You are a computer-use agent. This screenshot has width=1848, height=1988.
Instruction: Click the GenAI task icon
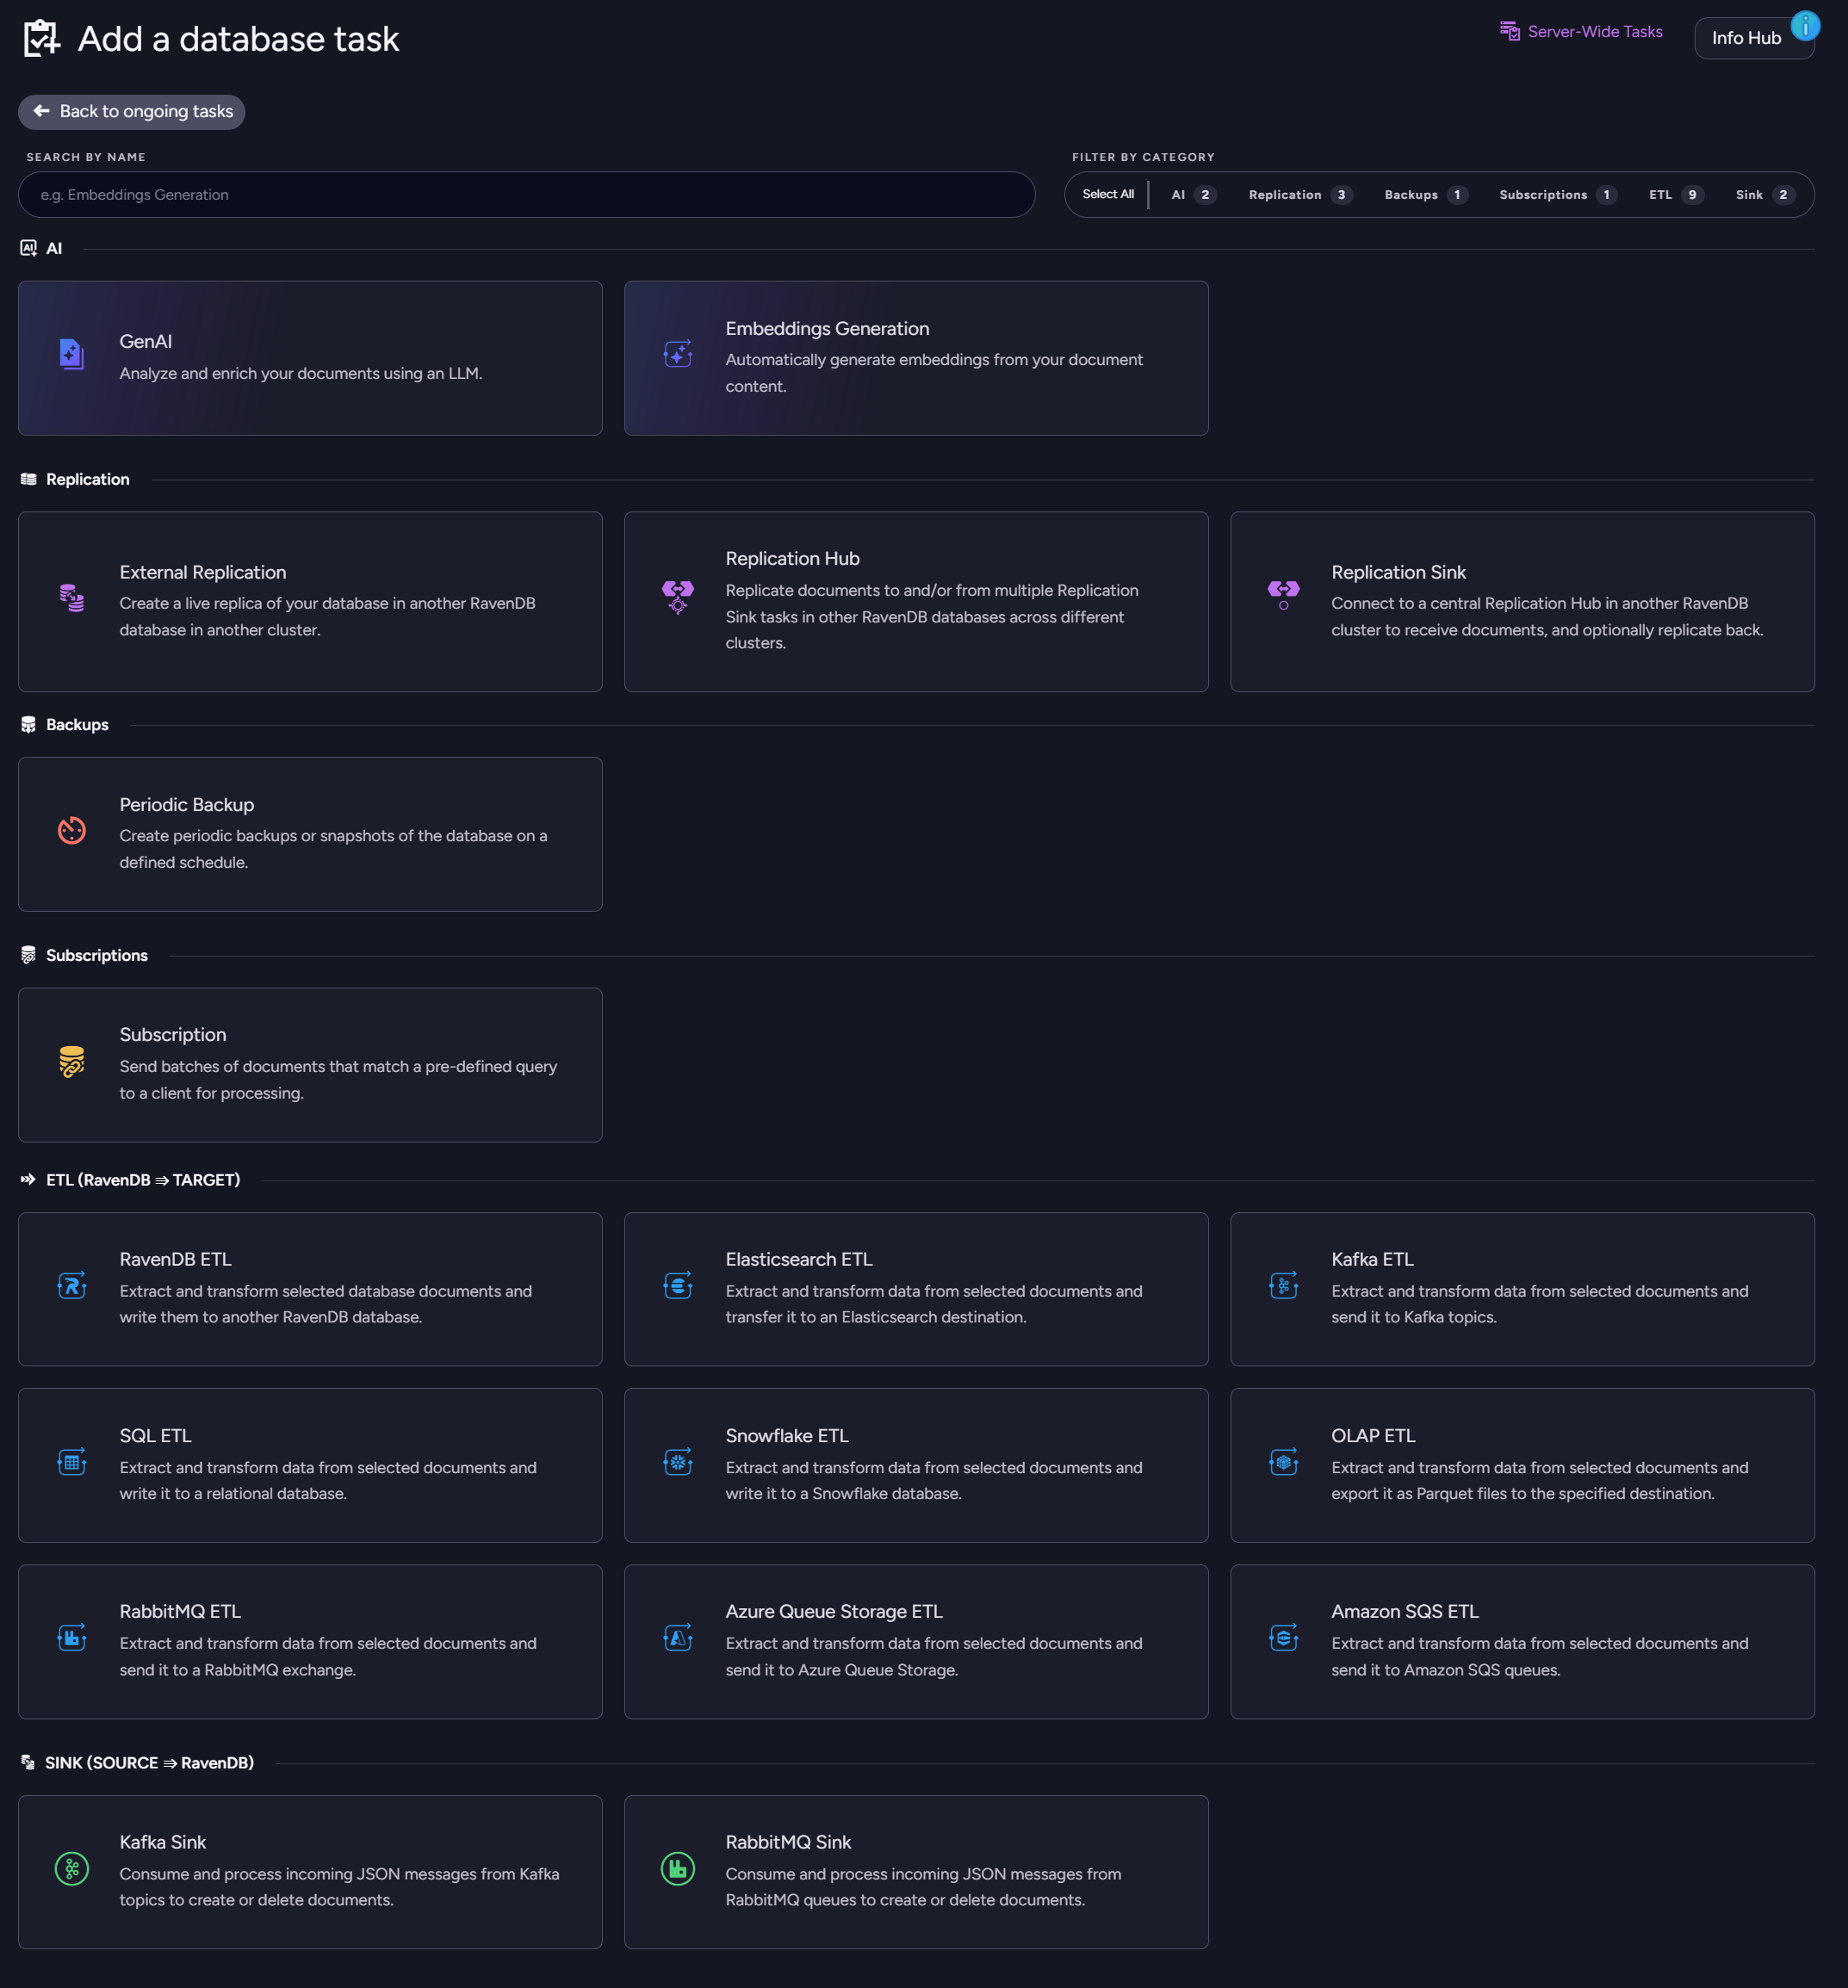pos(71,354)
